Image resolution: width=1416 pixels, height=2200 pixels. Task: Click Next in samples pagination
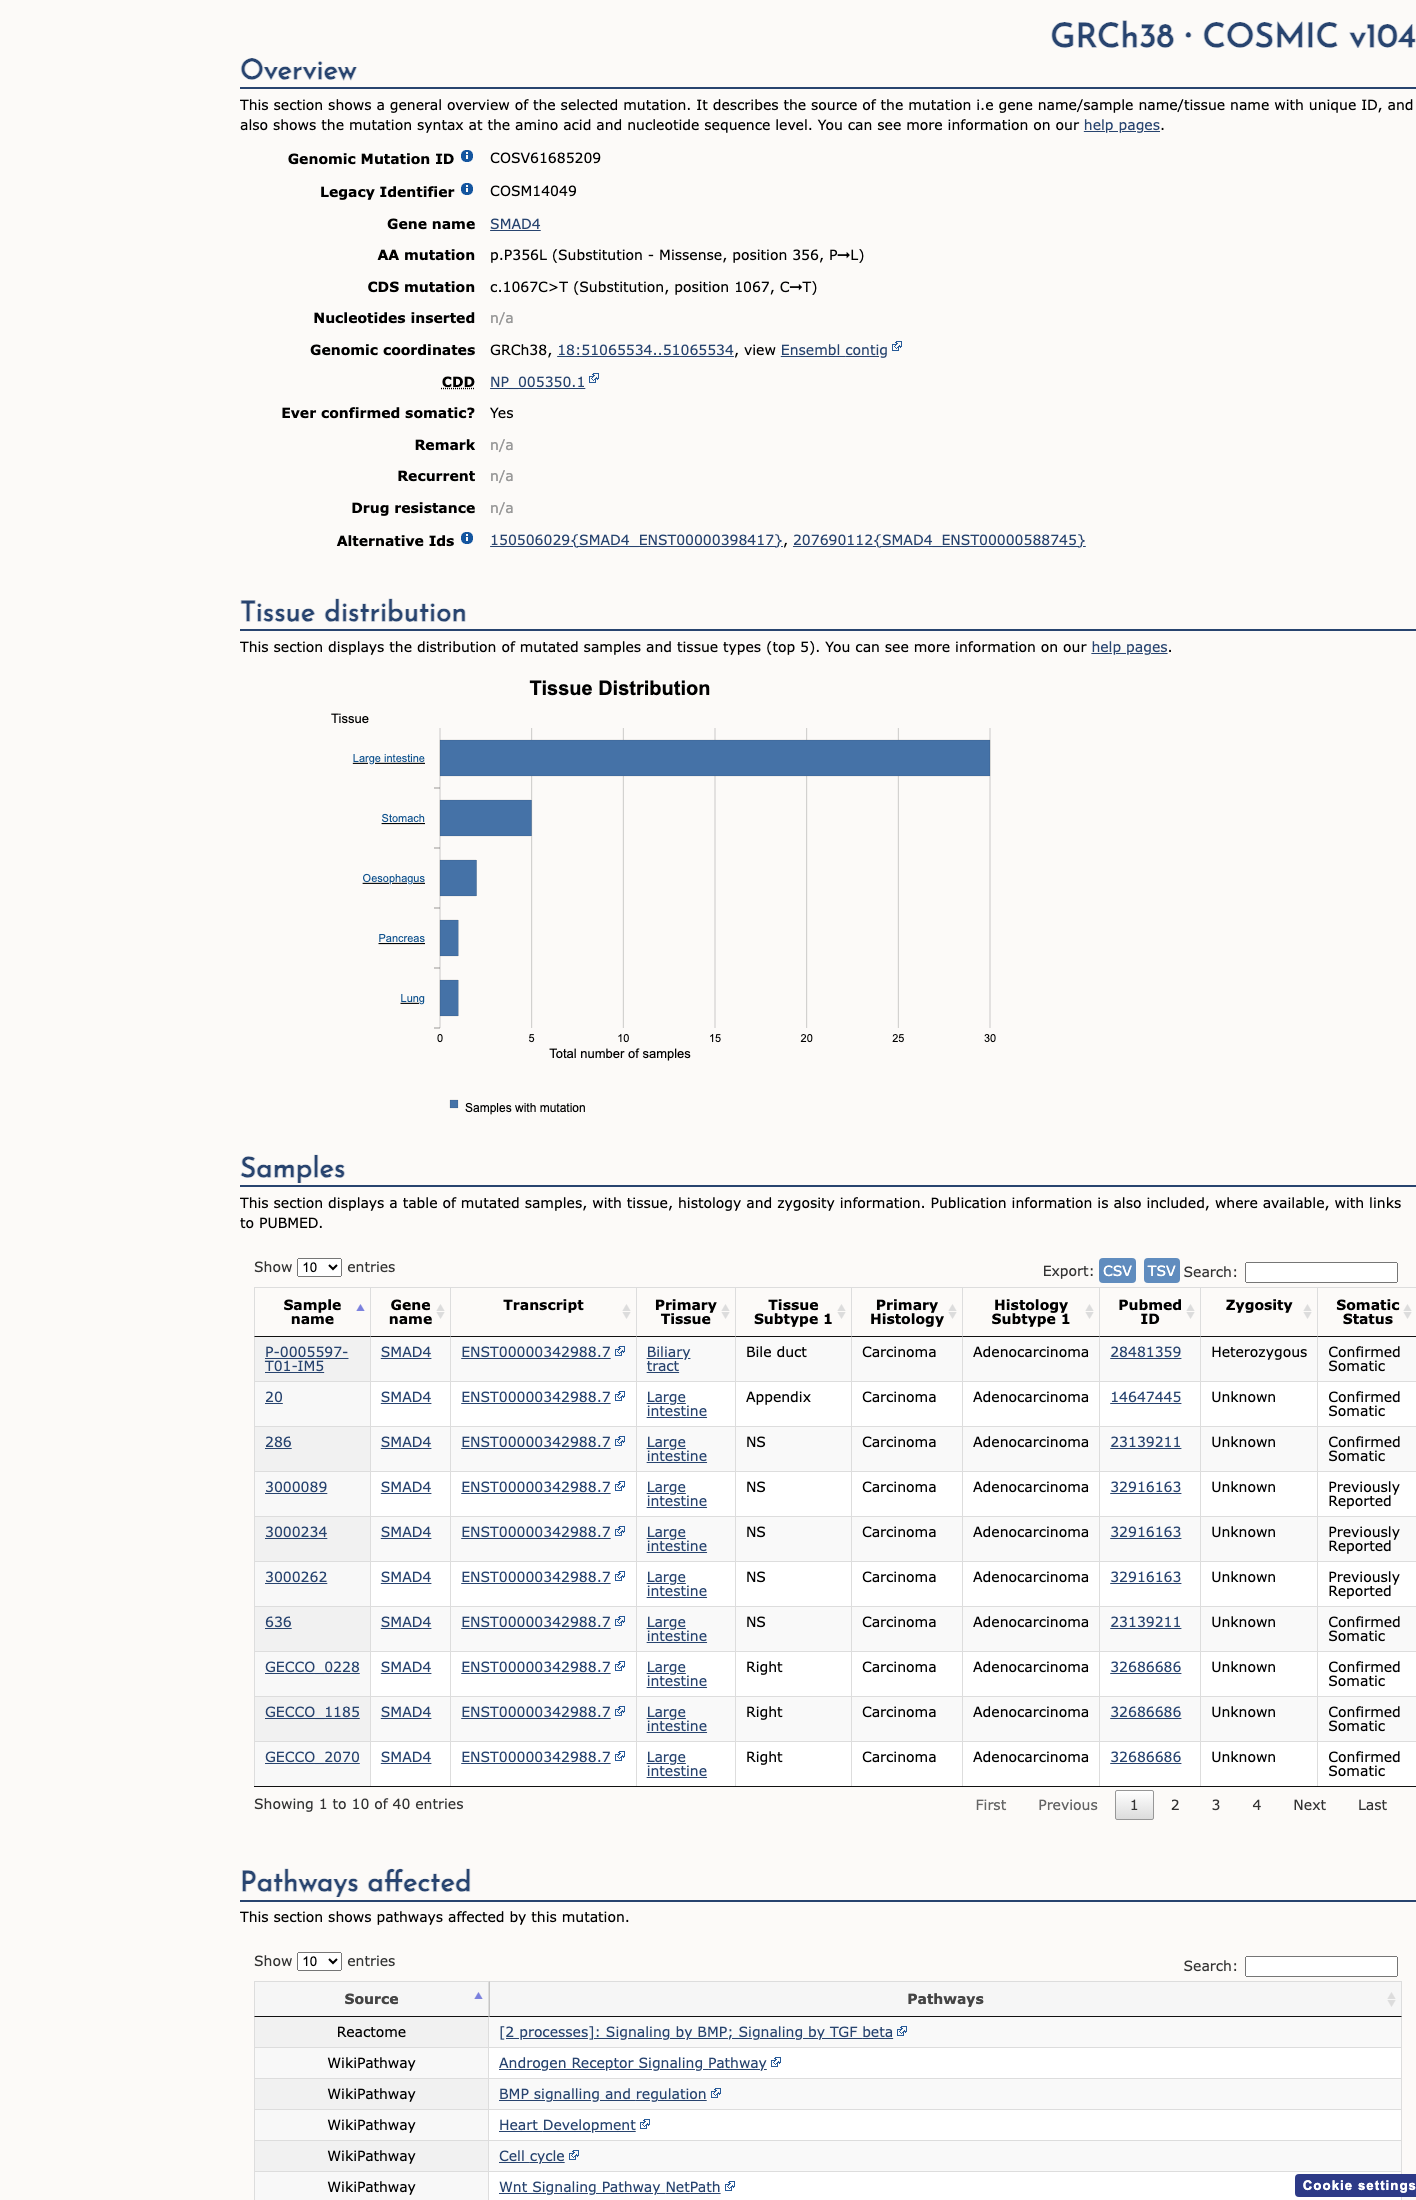coord(1309,1805)
